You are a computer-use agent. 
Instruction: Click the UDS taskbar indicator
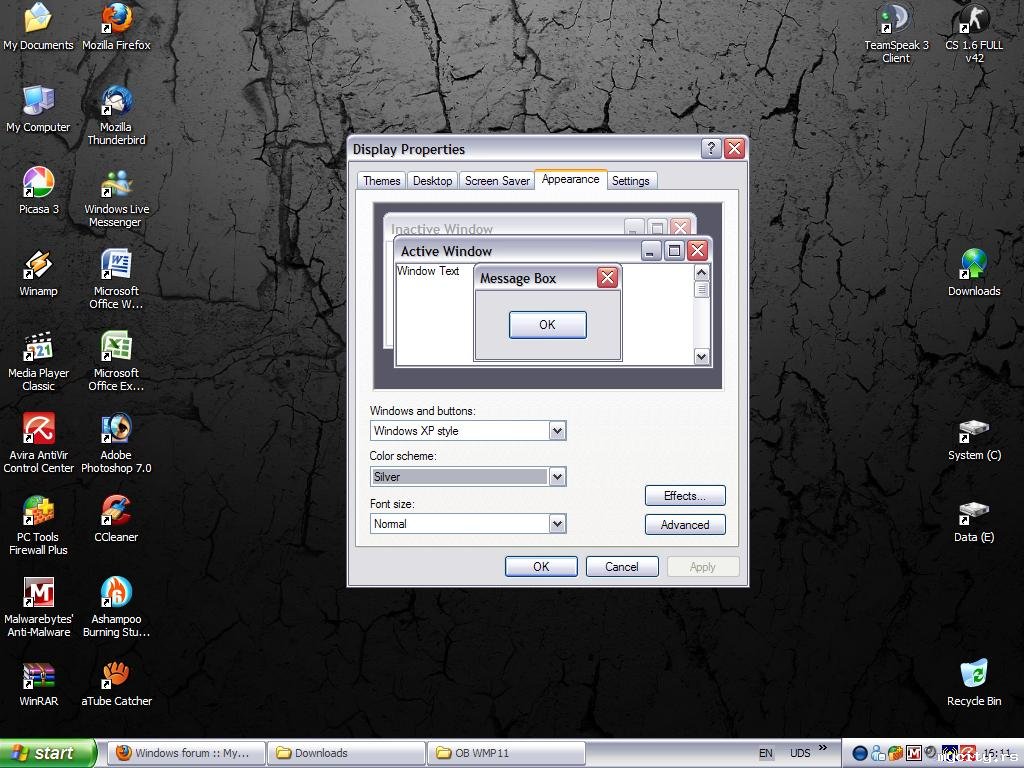800,753
